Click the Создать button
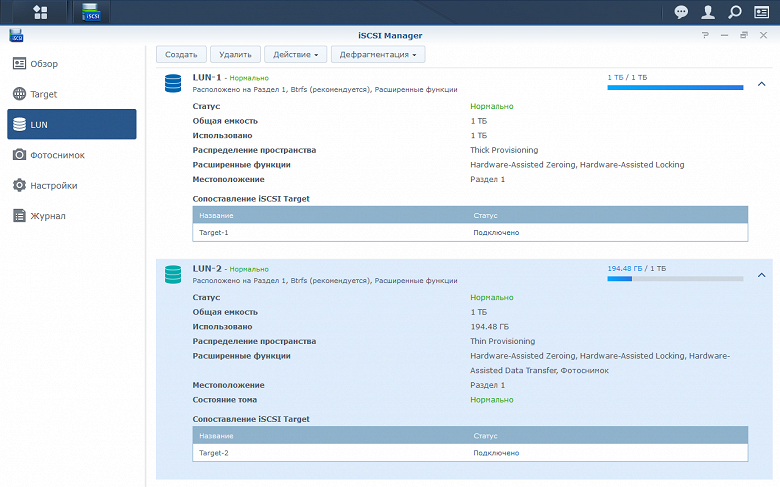Image resolution: width=780 pixels, height=487 pixels. [x=181, y=55]
